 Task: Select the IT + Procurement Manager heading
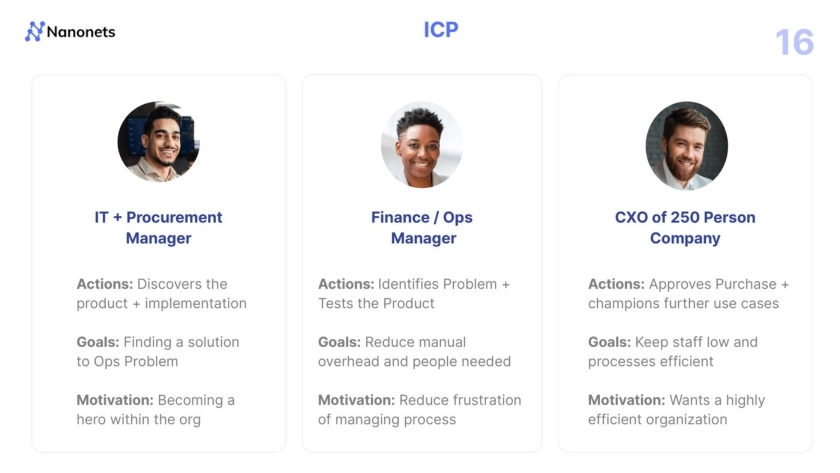[x=158, y=228]
